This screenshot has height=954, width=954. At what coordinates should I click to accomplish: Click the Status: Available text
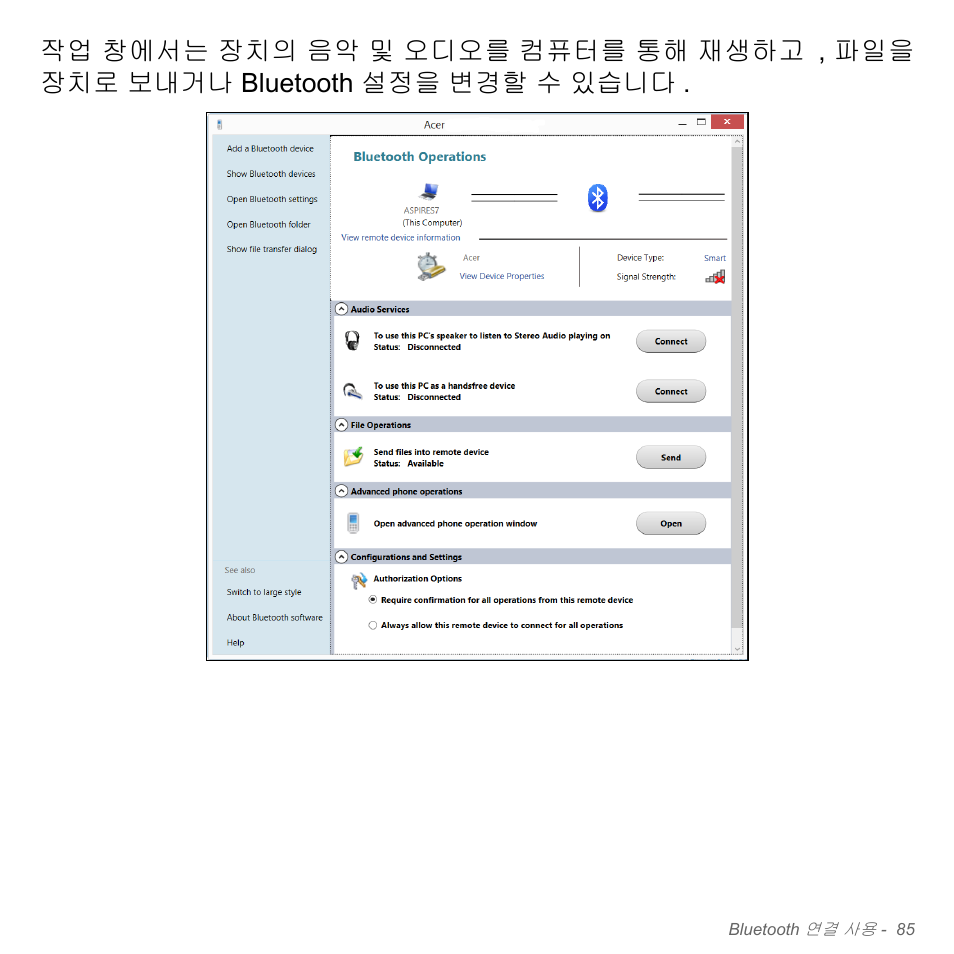409,464
